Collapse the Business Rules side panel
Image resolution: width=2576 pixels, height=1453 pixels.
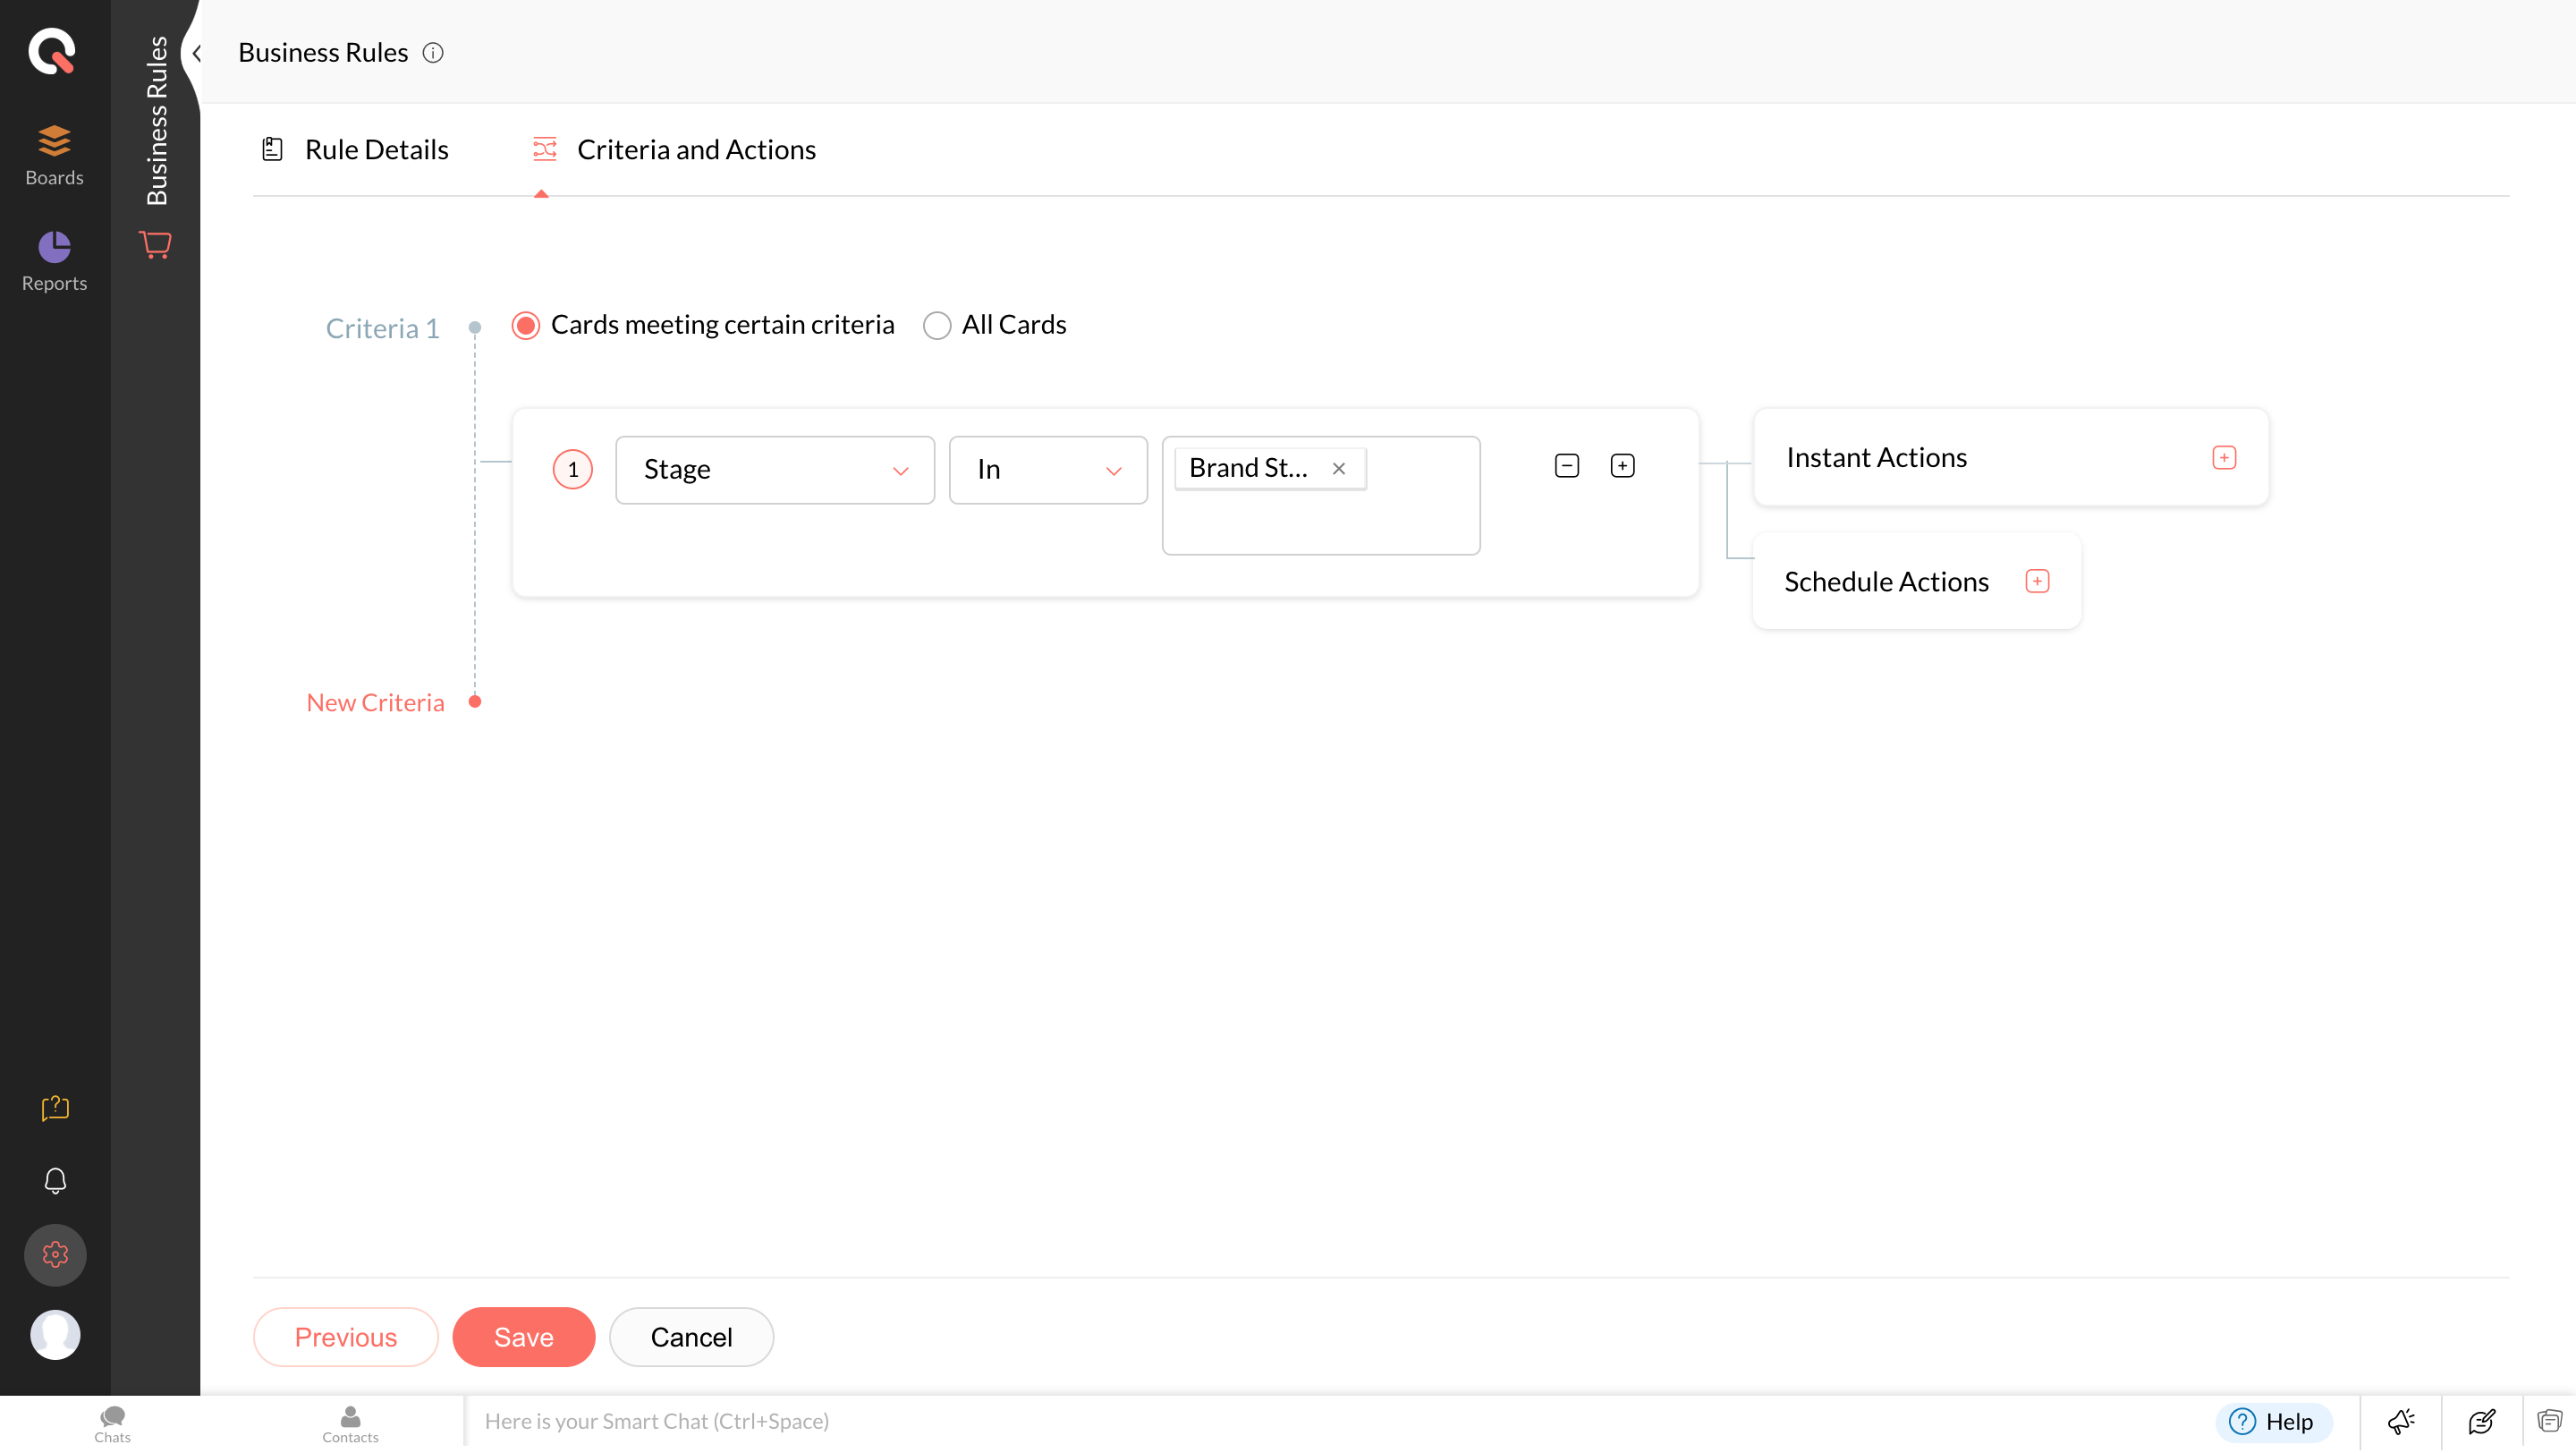pos(196,54)
